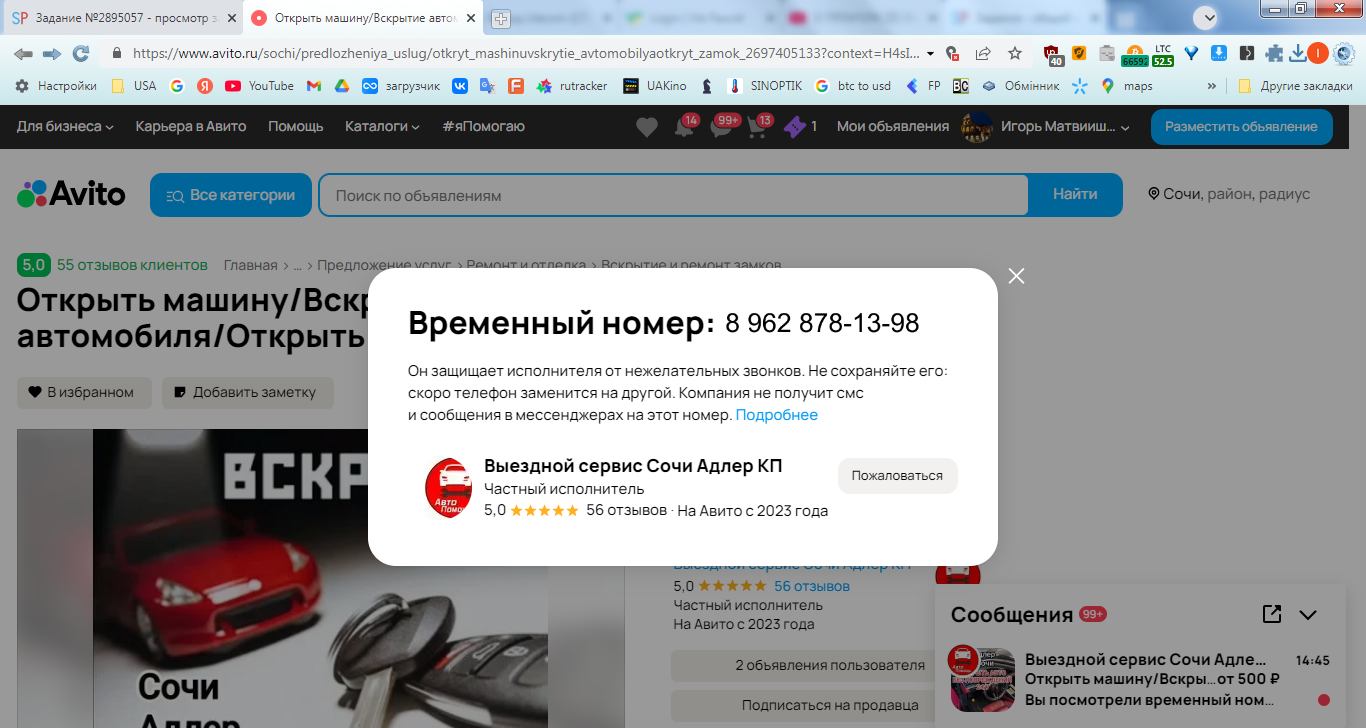Open browser downloads icon
The image size is (1366, 728).
[1297, 53]
